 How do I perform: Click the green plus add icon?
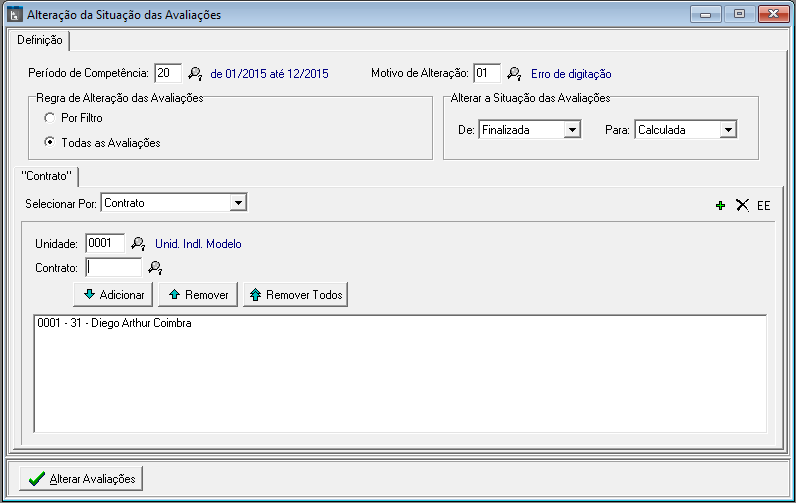(720, 205)
